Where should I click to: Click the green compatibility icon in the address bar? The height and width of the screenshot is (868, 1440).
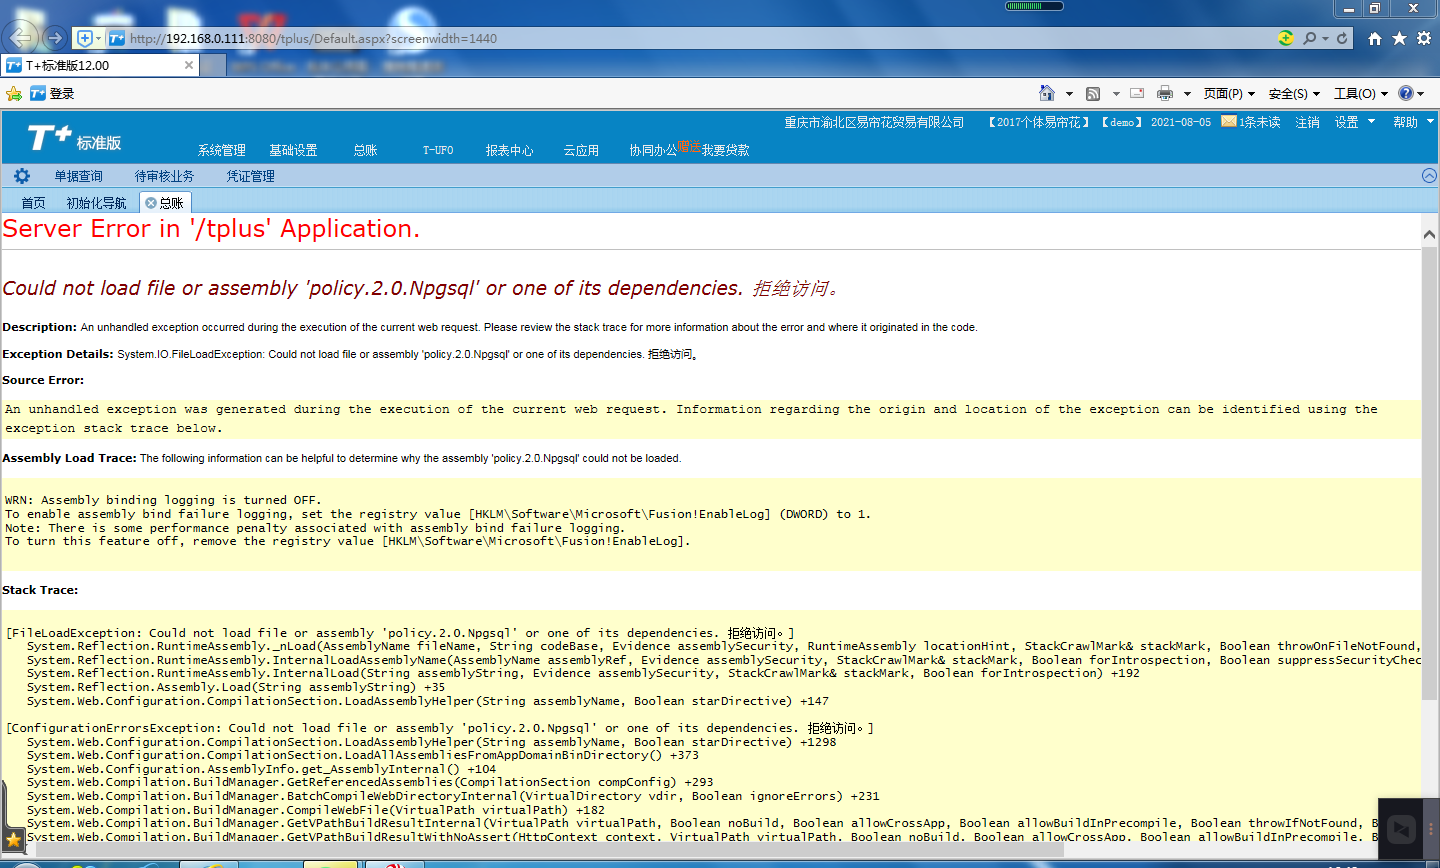(1286, 38)
